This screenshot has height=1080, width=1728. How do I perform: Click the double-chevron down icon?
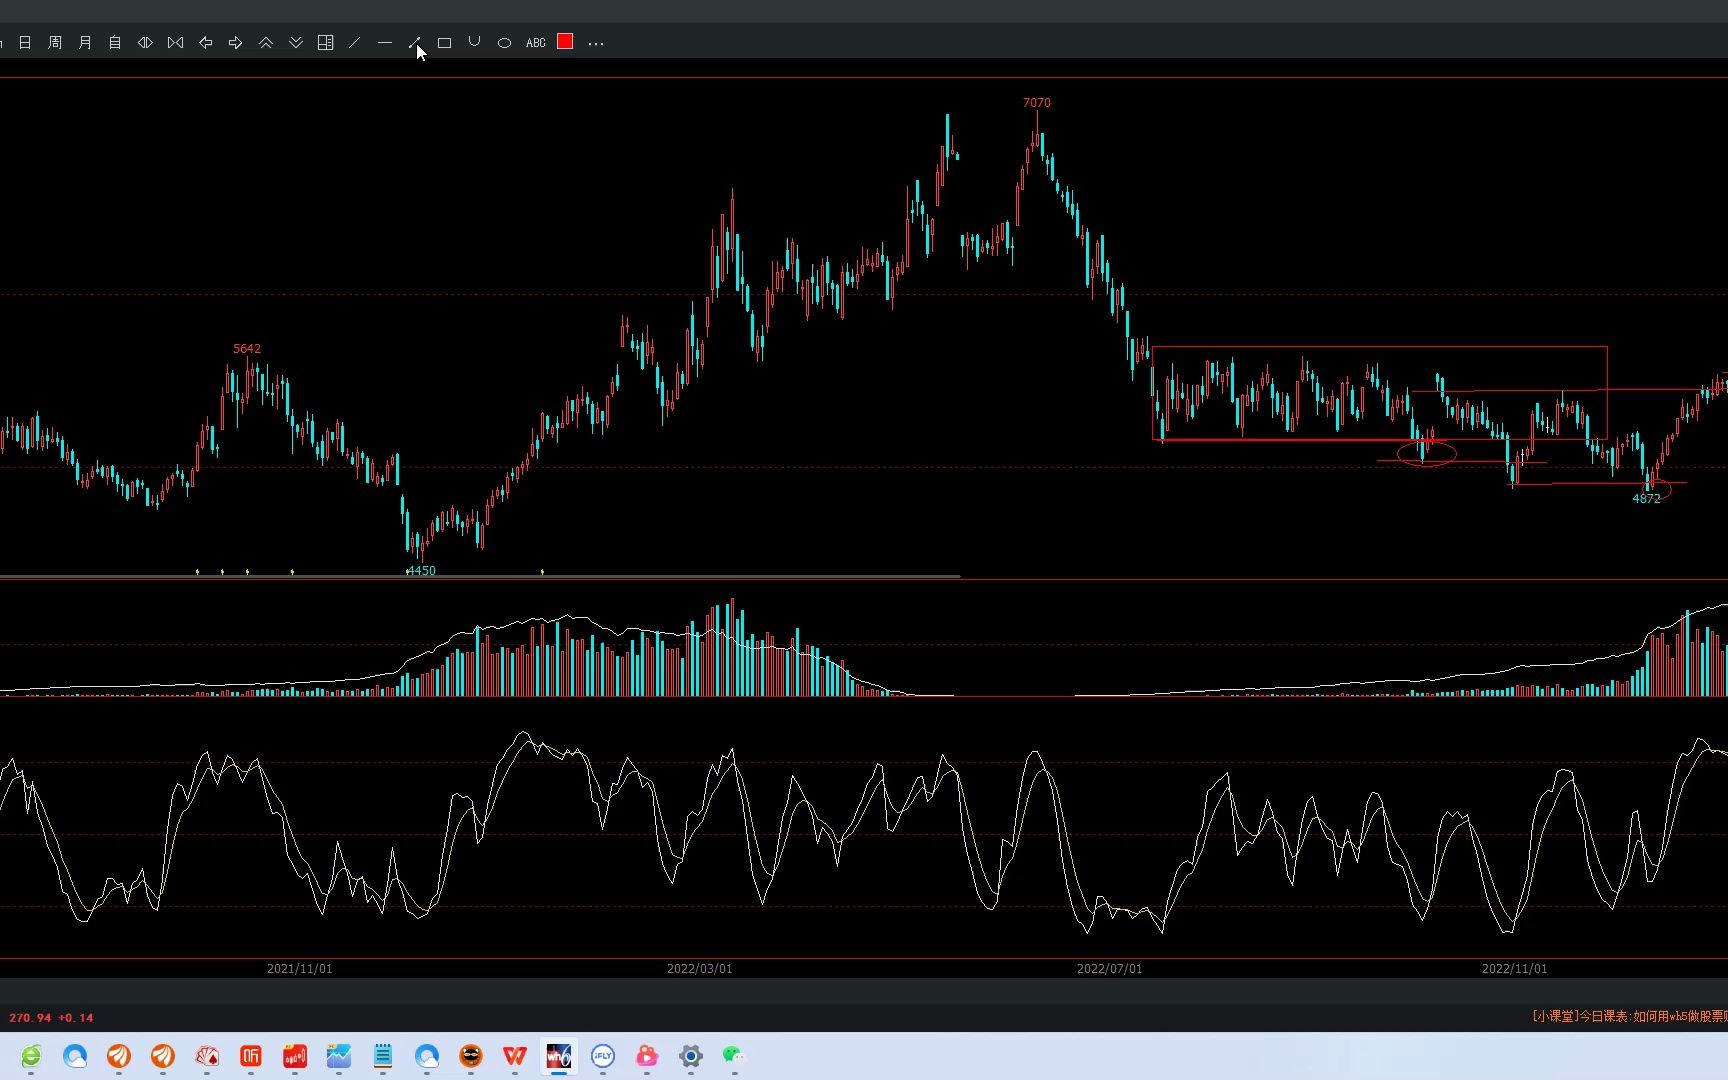296,43
